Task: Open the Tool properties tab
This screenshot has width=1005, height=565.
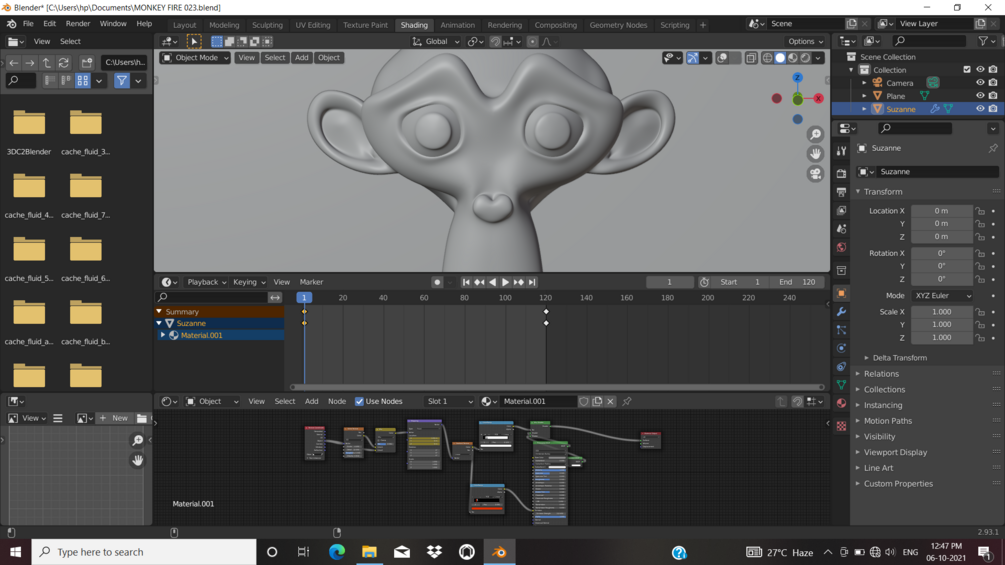Action: click(842, 151)
